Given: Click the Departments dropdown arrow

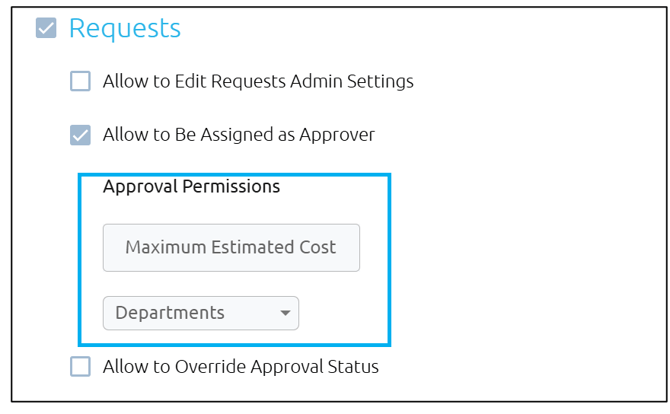Looking at the screenshot, I should coord(285,313).
